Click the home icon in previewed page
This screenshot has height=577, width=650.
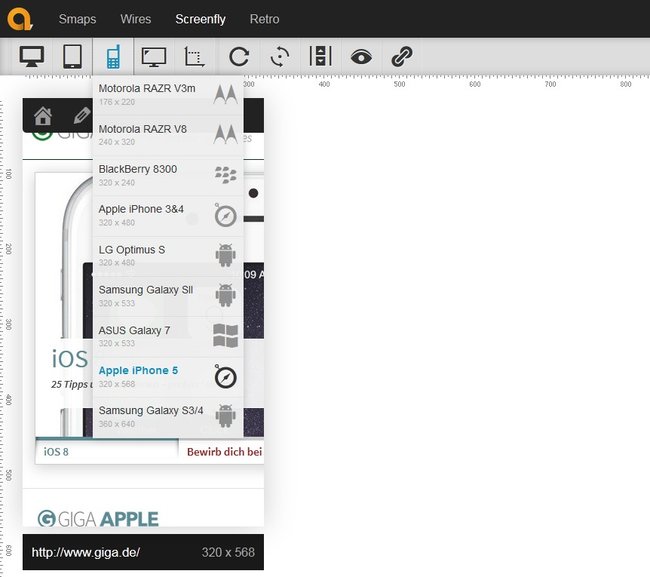tap(43, 116)
